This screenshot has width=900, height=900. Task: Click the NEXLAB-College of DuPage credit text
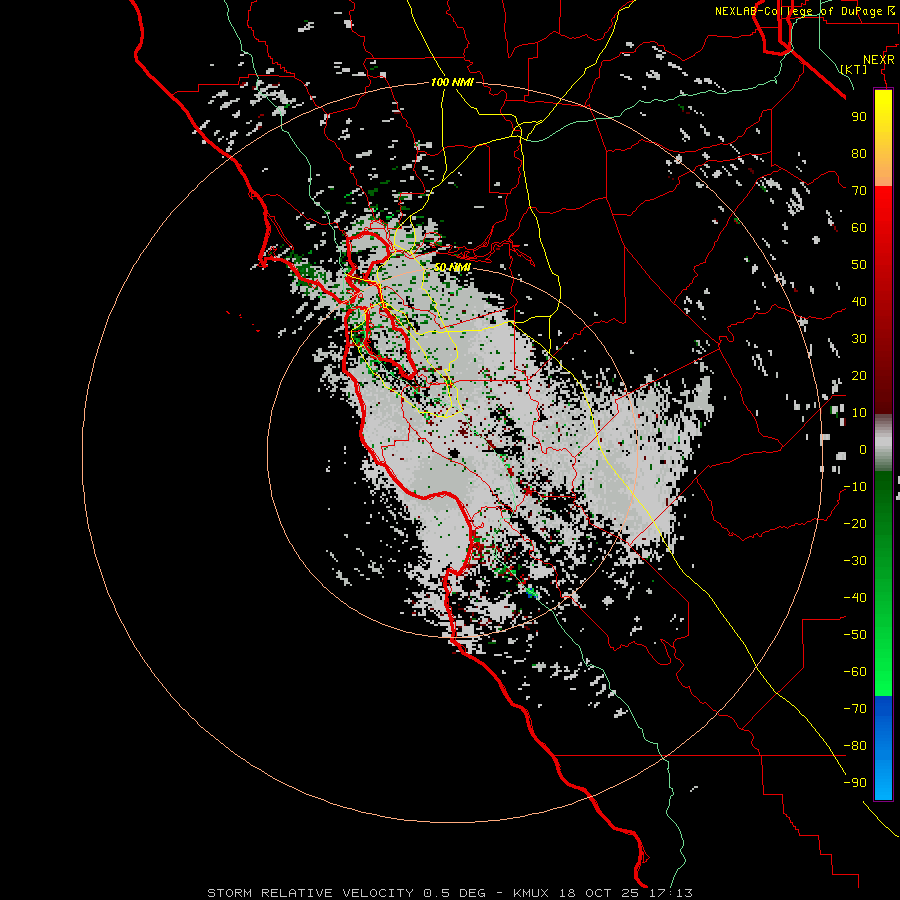(x=799, y=11)
